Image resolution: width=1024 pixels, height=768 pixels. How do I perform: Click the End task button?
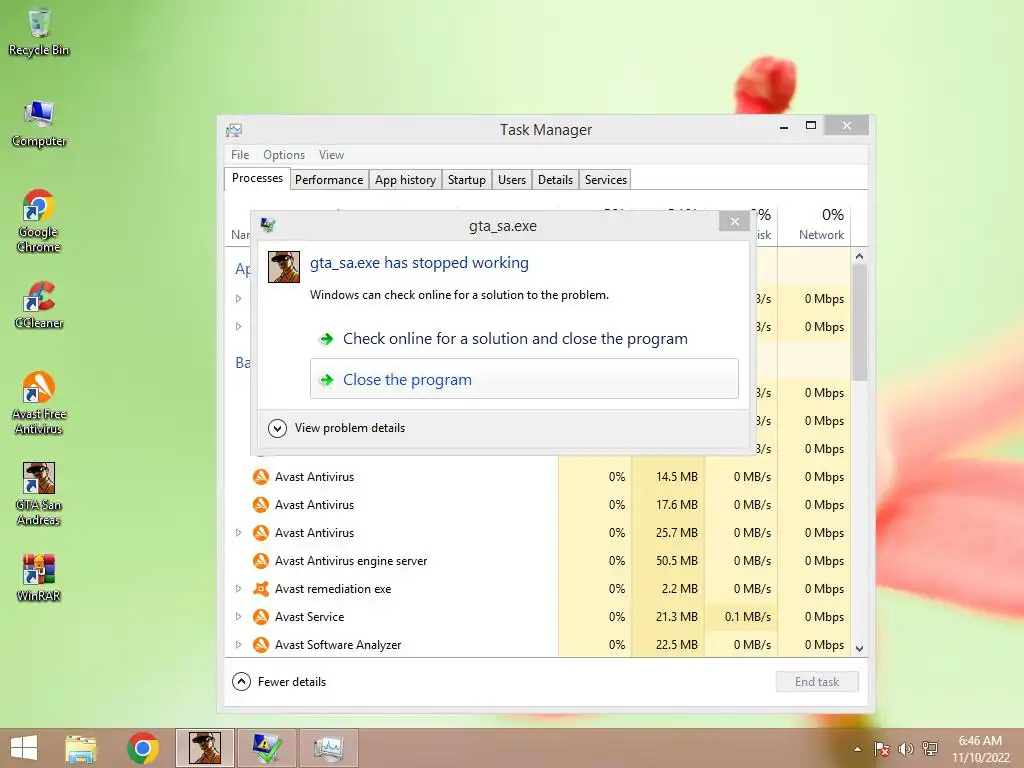tap(817, 682)
